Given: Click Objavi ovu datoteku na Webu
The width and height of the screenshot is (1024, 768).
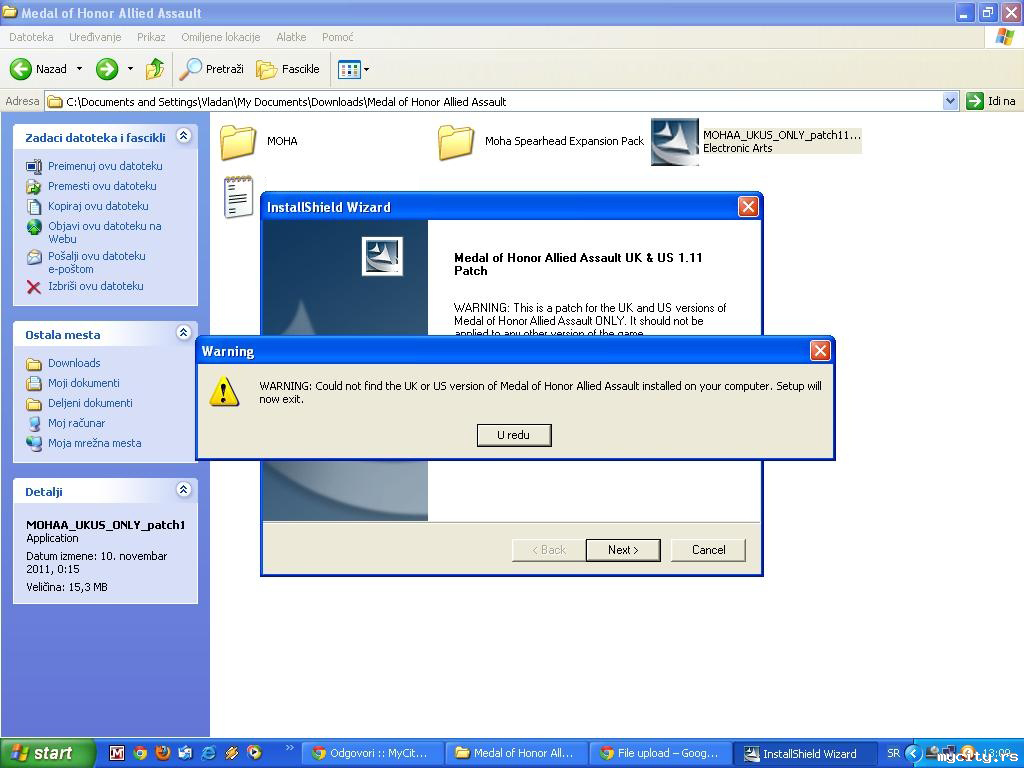Looking at the screenshot, I should pos(104,232).
